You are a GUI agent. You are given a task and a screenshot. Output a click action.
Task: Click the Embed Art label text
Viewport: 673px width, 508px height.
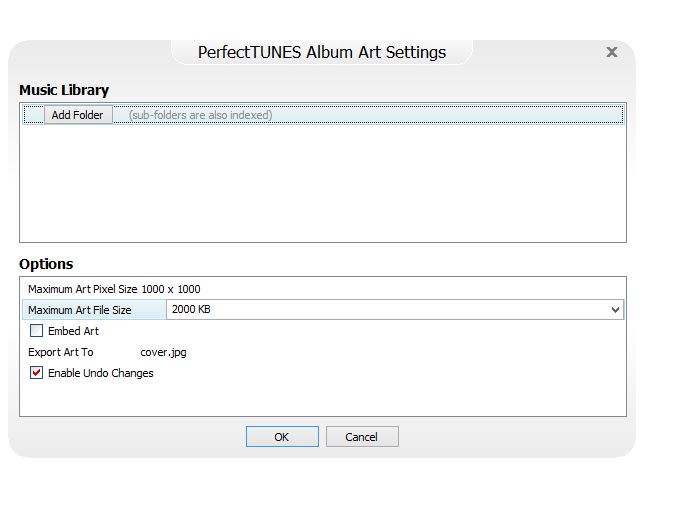pos(73,331)
